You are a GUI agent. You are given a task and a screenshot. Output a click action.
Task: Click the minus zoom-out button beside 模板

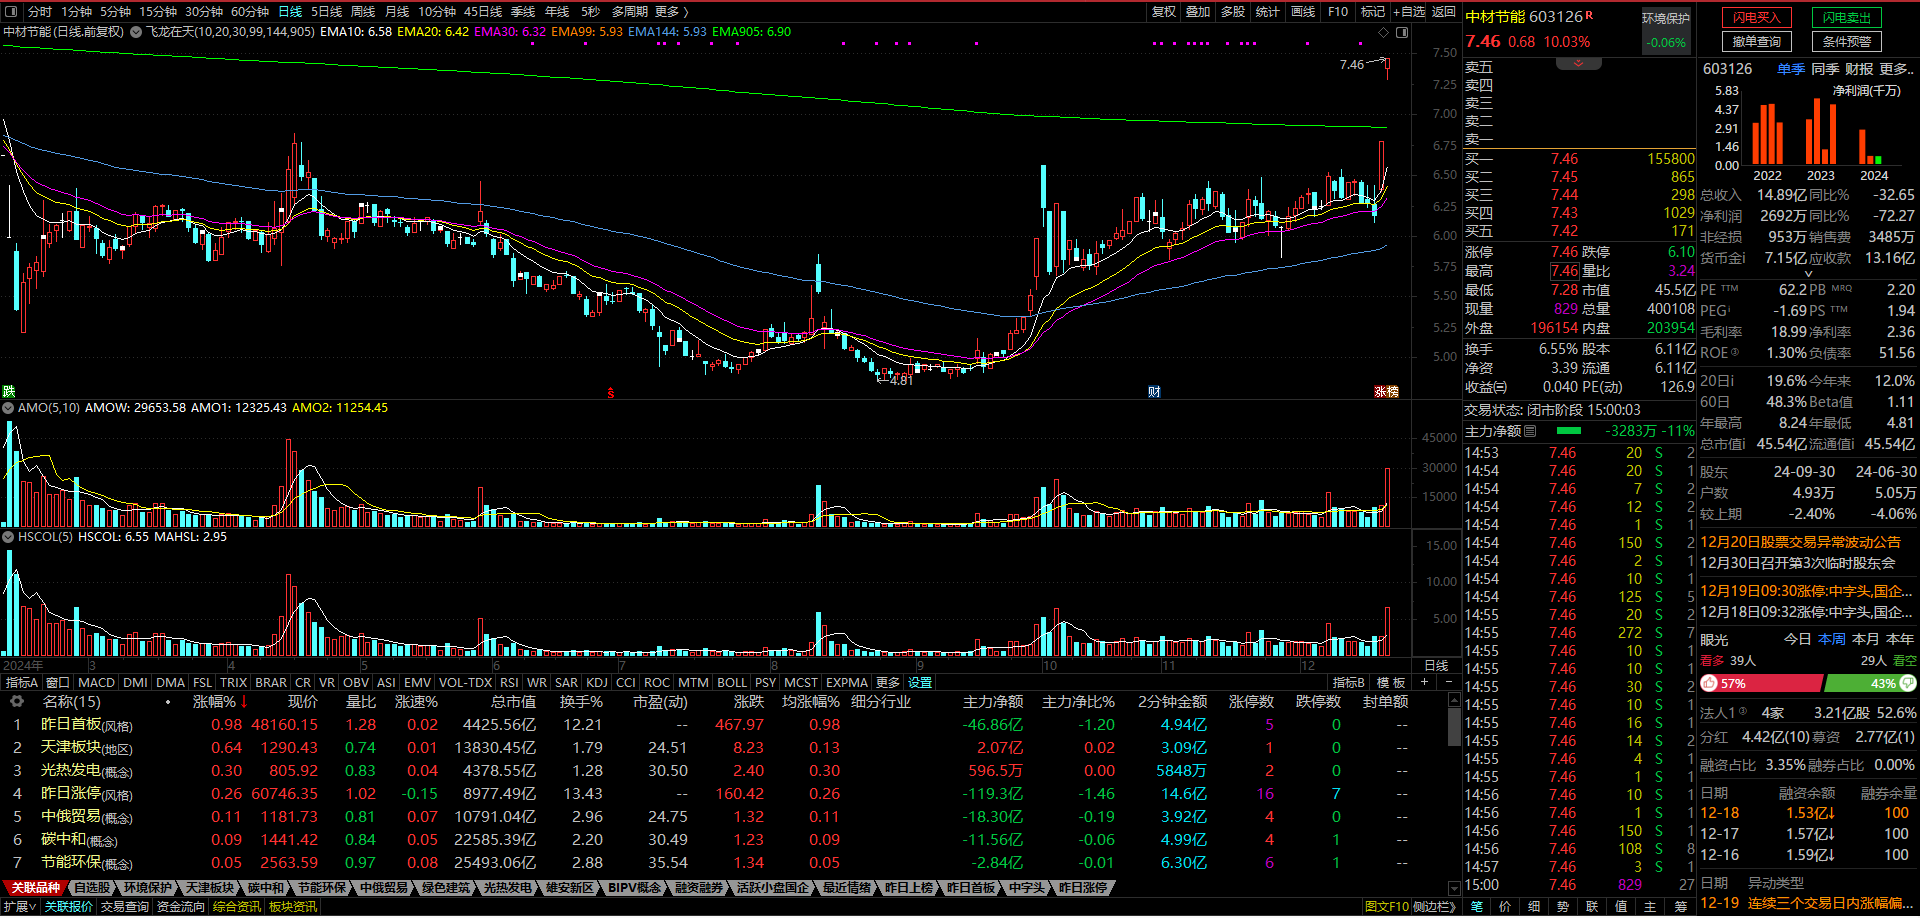pyautogui.click(x=1449, y=682)
